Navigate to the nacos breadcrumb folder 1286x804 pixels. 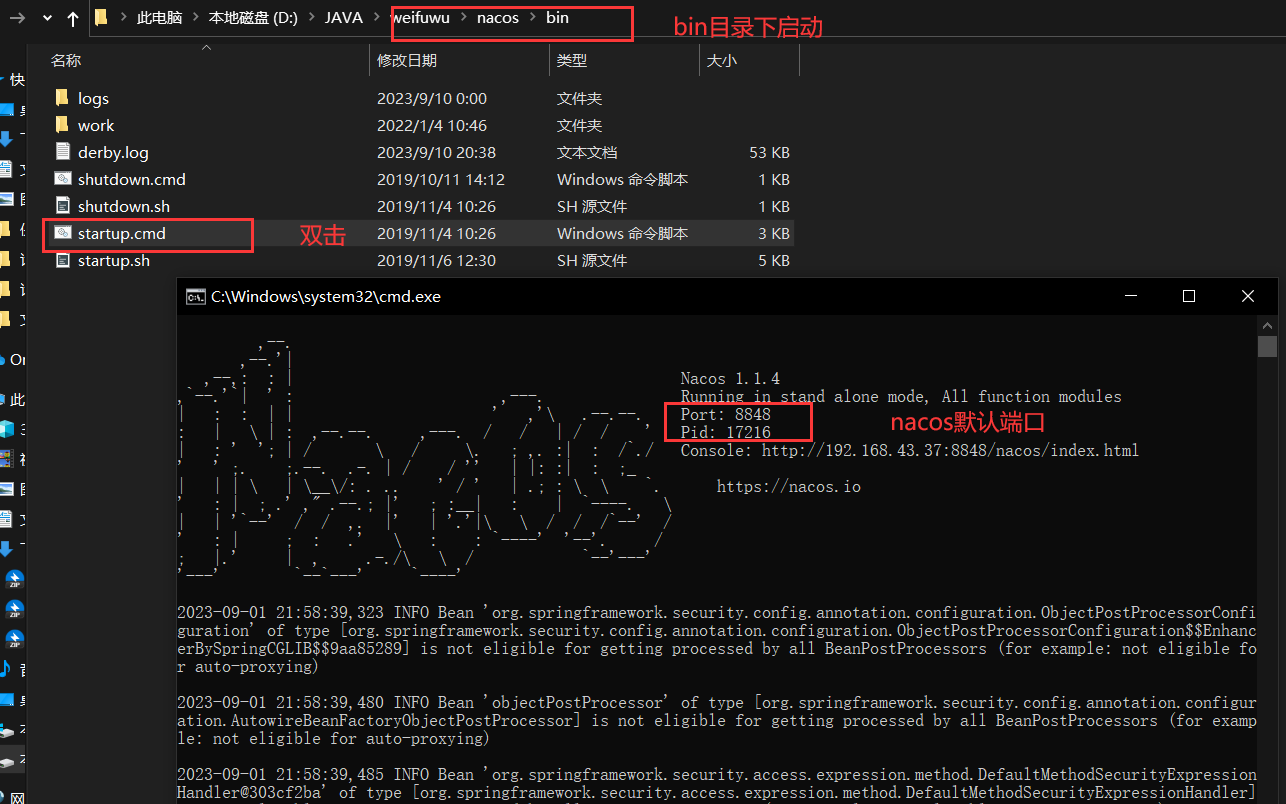[498, 18]
